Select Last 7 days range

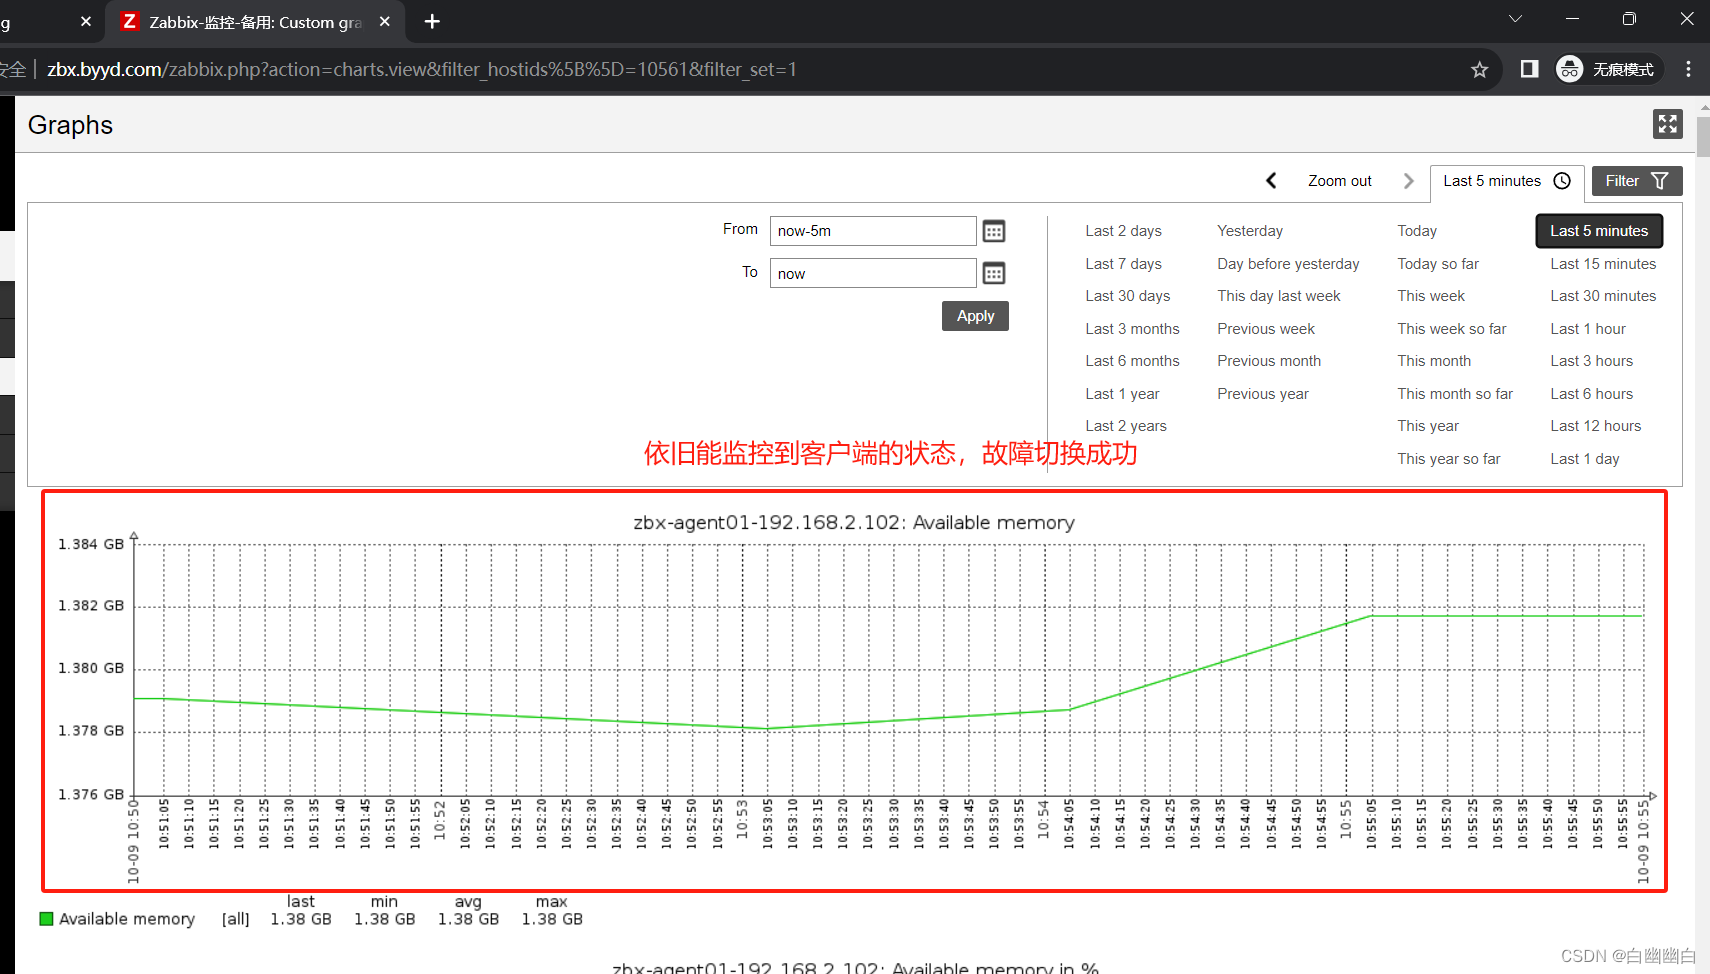pos(1123,264)
